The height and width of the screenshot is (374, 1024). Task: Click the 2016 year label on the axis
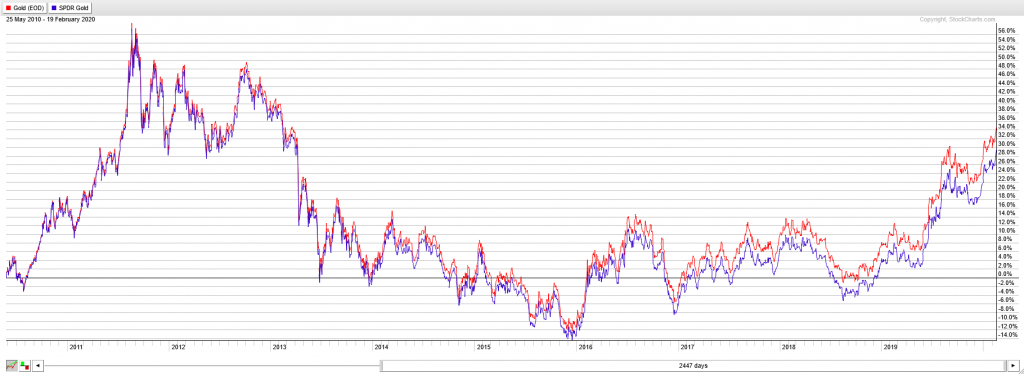click(584, 347)
